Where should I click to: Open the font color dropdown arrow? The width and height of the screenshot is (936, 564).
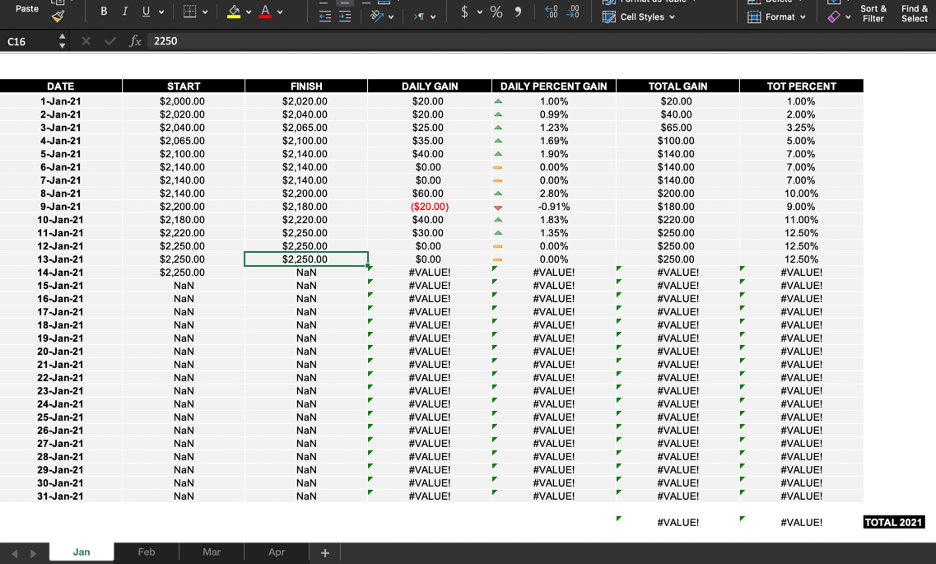pyautogui.click(x=280, y=12)
